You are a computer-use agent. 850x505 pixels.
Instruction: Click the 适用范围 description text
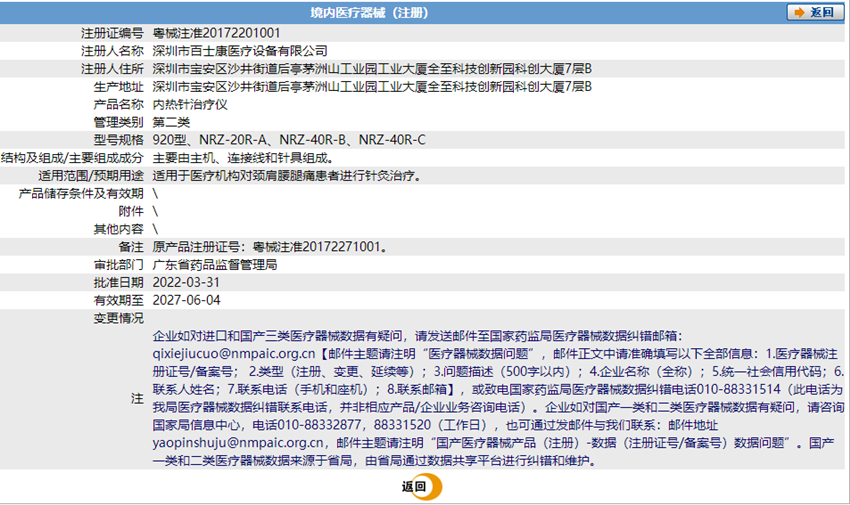point(287,176)
